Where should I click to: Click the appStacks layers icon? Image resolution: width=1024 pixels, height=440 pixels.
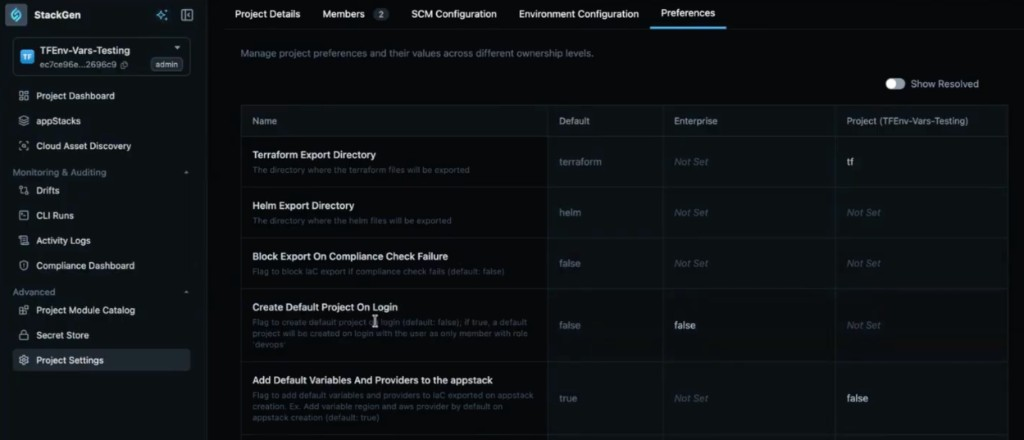[24, 121]
